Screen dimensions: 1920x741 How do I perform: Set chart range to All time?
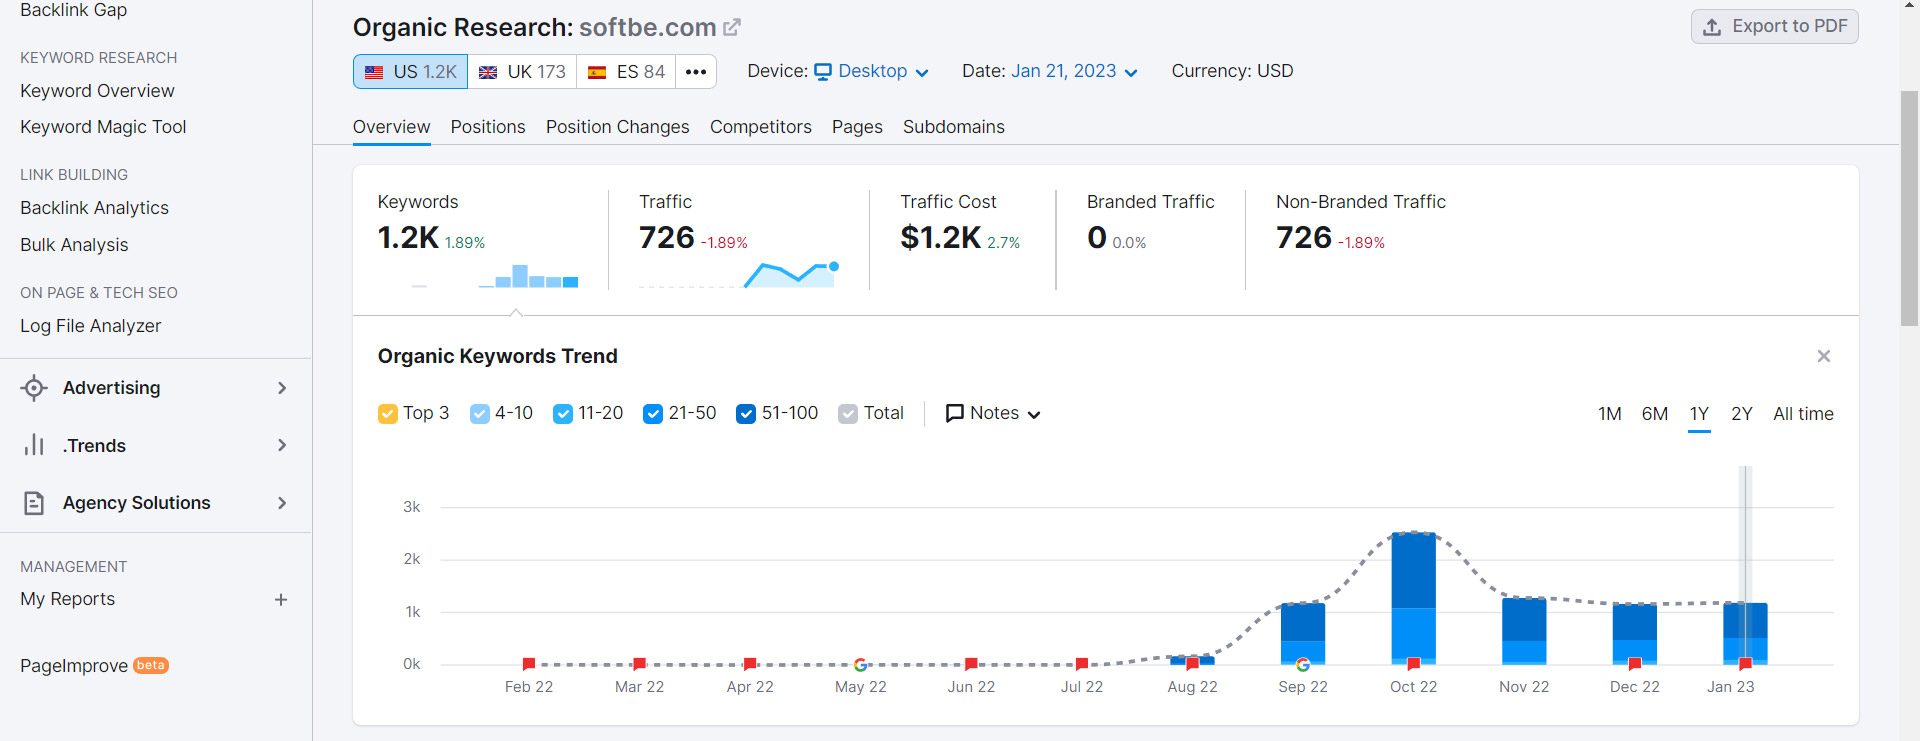(x=1803, y=414)
